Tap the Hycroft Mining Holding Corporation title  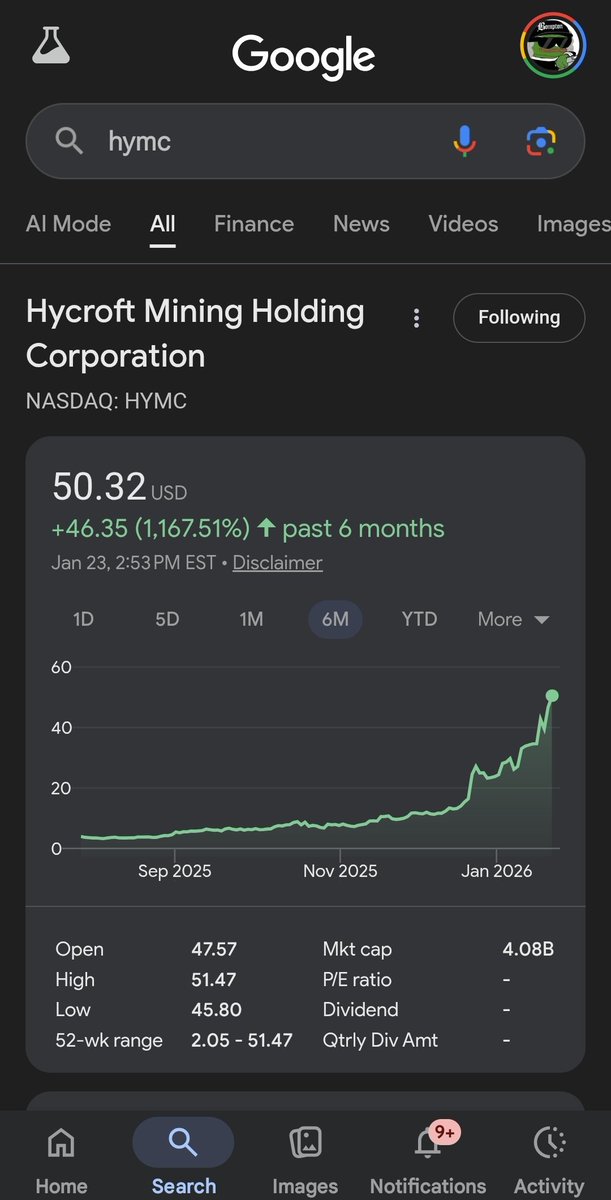(x=195, y=333)
